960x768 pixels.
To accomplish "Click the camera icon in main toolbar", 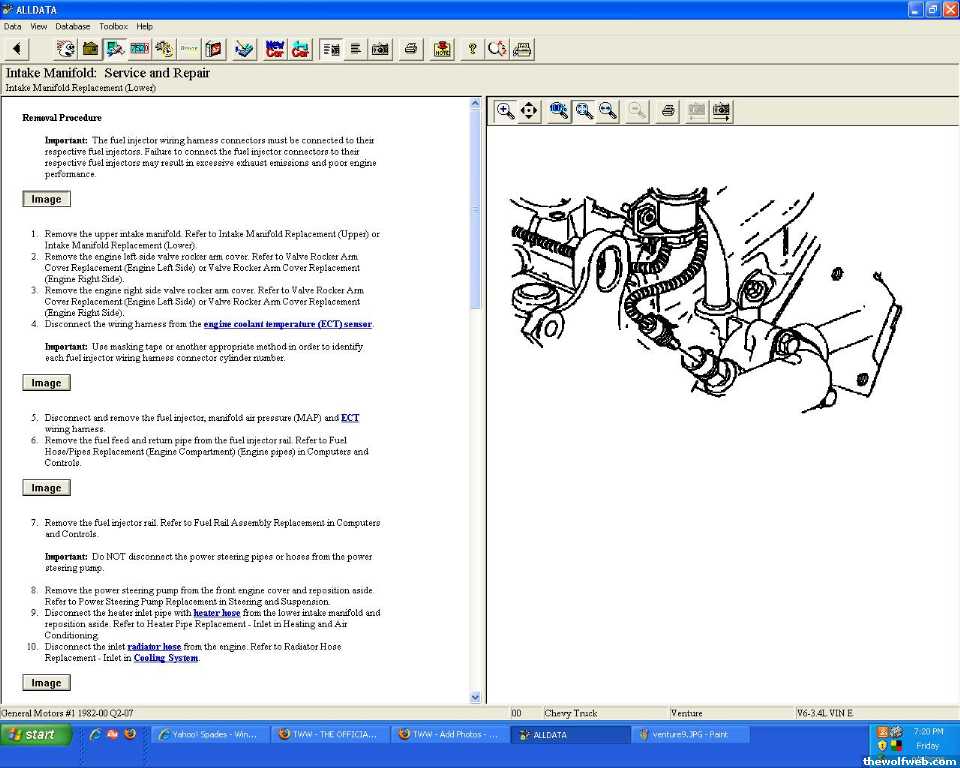I will pos(380,49).
